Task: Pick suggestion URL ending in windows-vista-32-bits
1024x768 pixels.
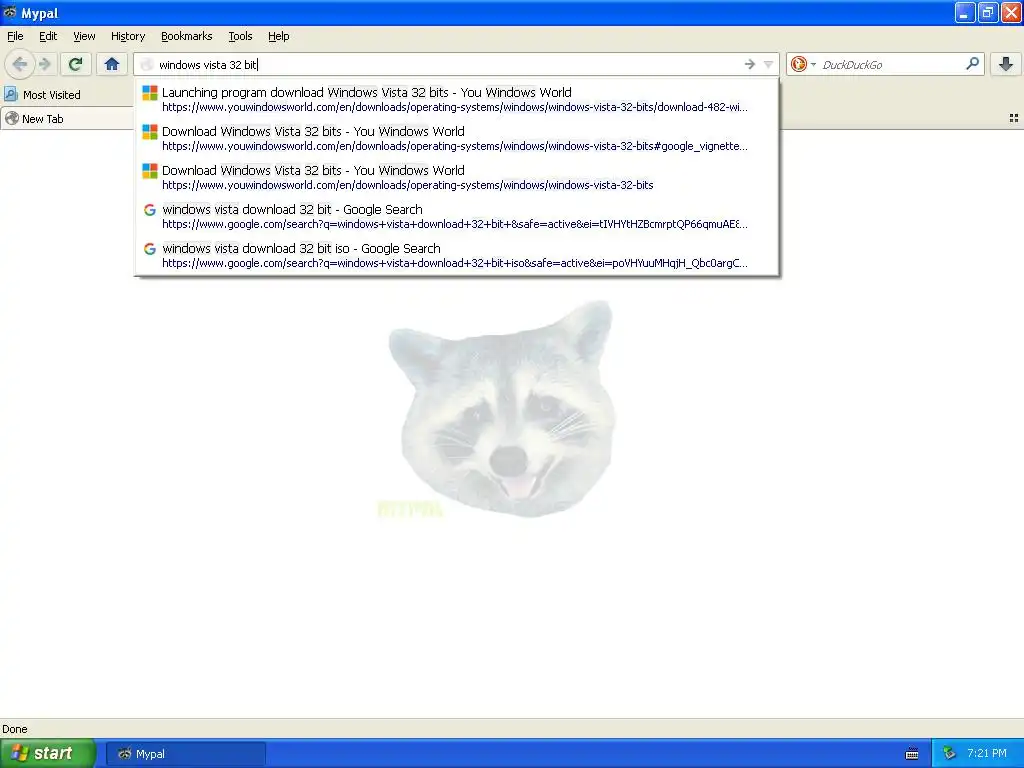Action: point(456,178)
